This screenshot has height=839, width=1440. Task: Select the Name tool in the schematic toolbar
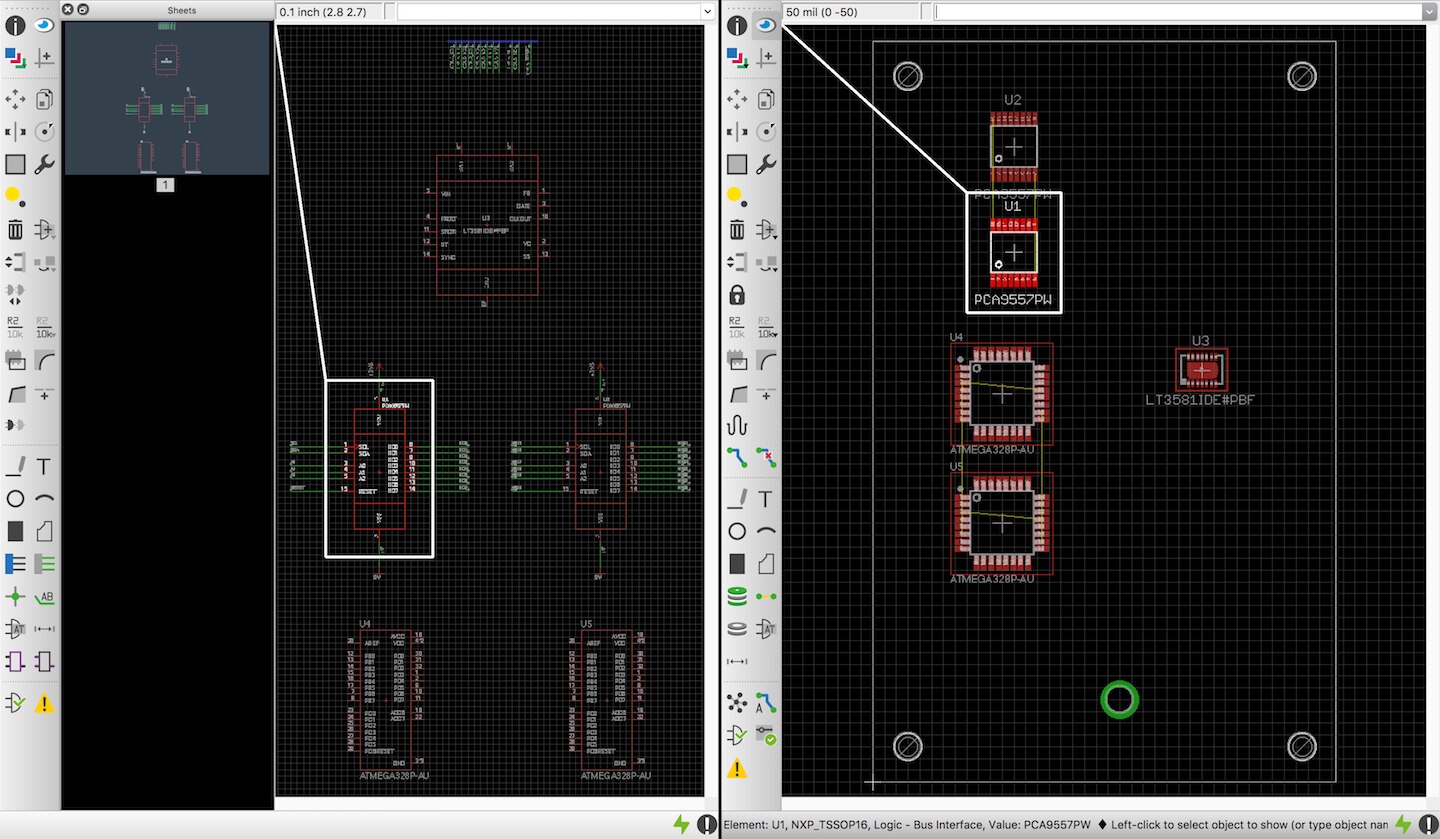[x=16, y=327]
